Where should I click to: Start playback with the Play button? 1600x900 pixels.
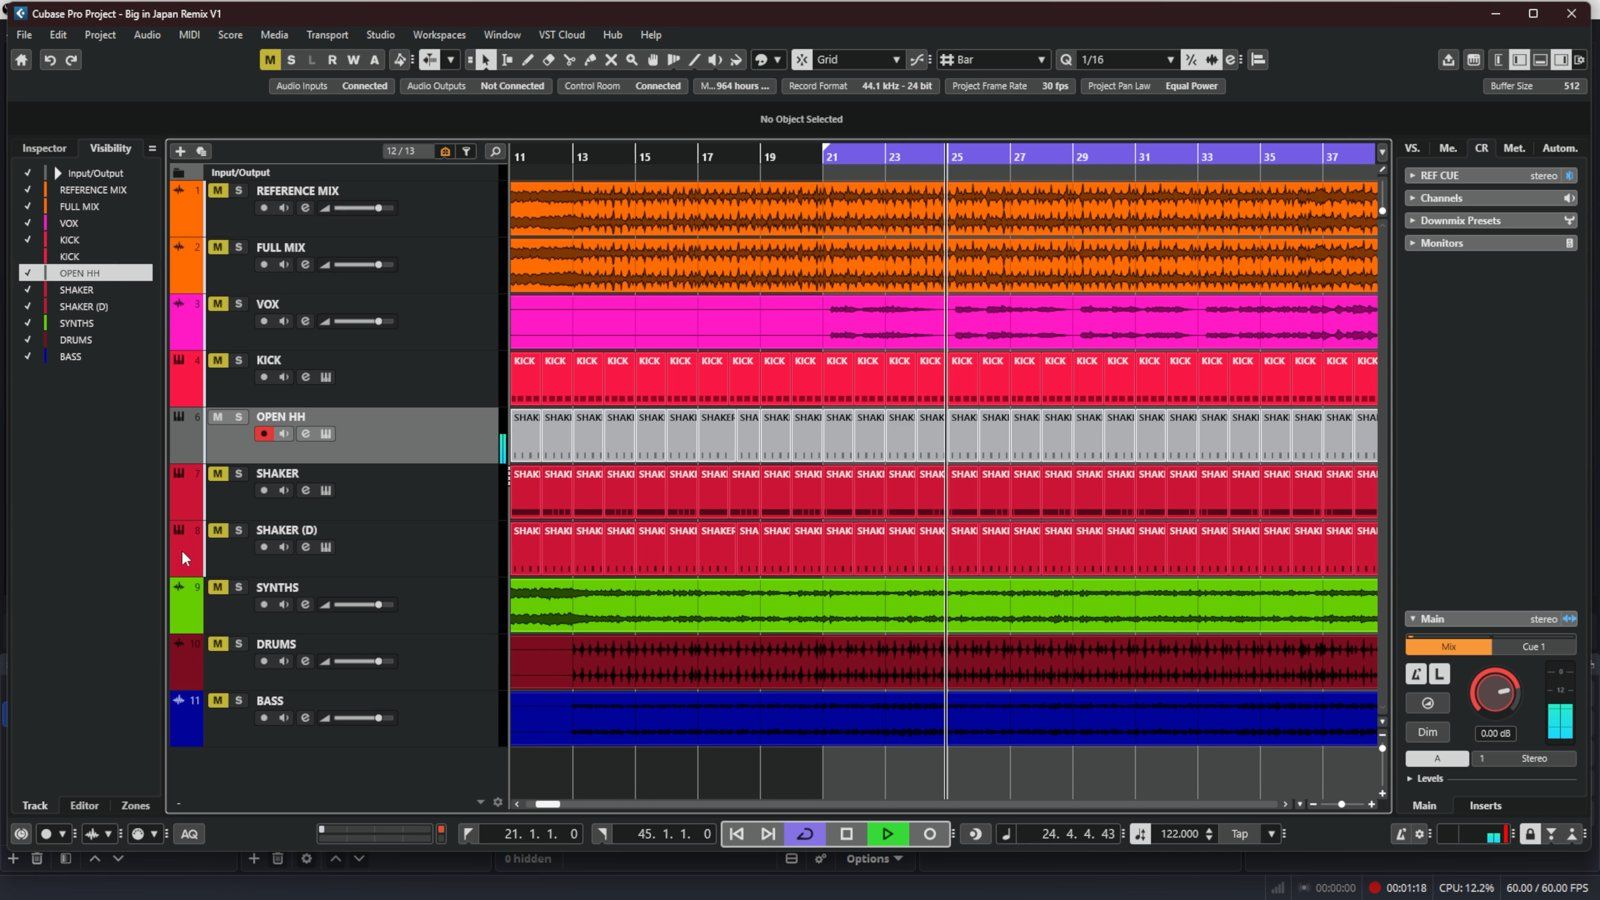click(x=887, y=834)
